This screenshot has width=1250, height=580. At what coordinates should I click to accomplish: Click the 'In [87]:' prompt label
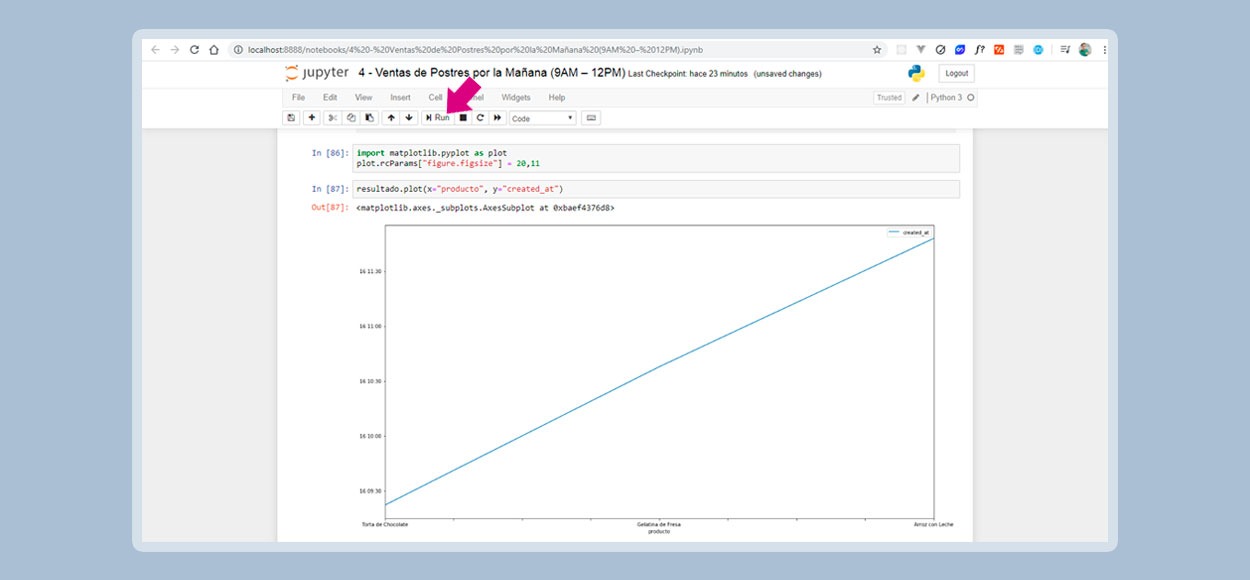pyautogui.click(x=330, y=189)
